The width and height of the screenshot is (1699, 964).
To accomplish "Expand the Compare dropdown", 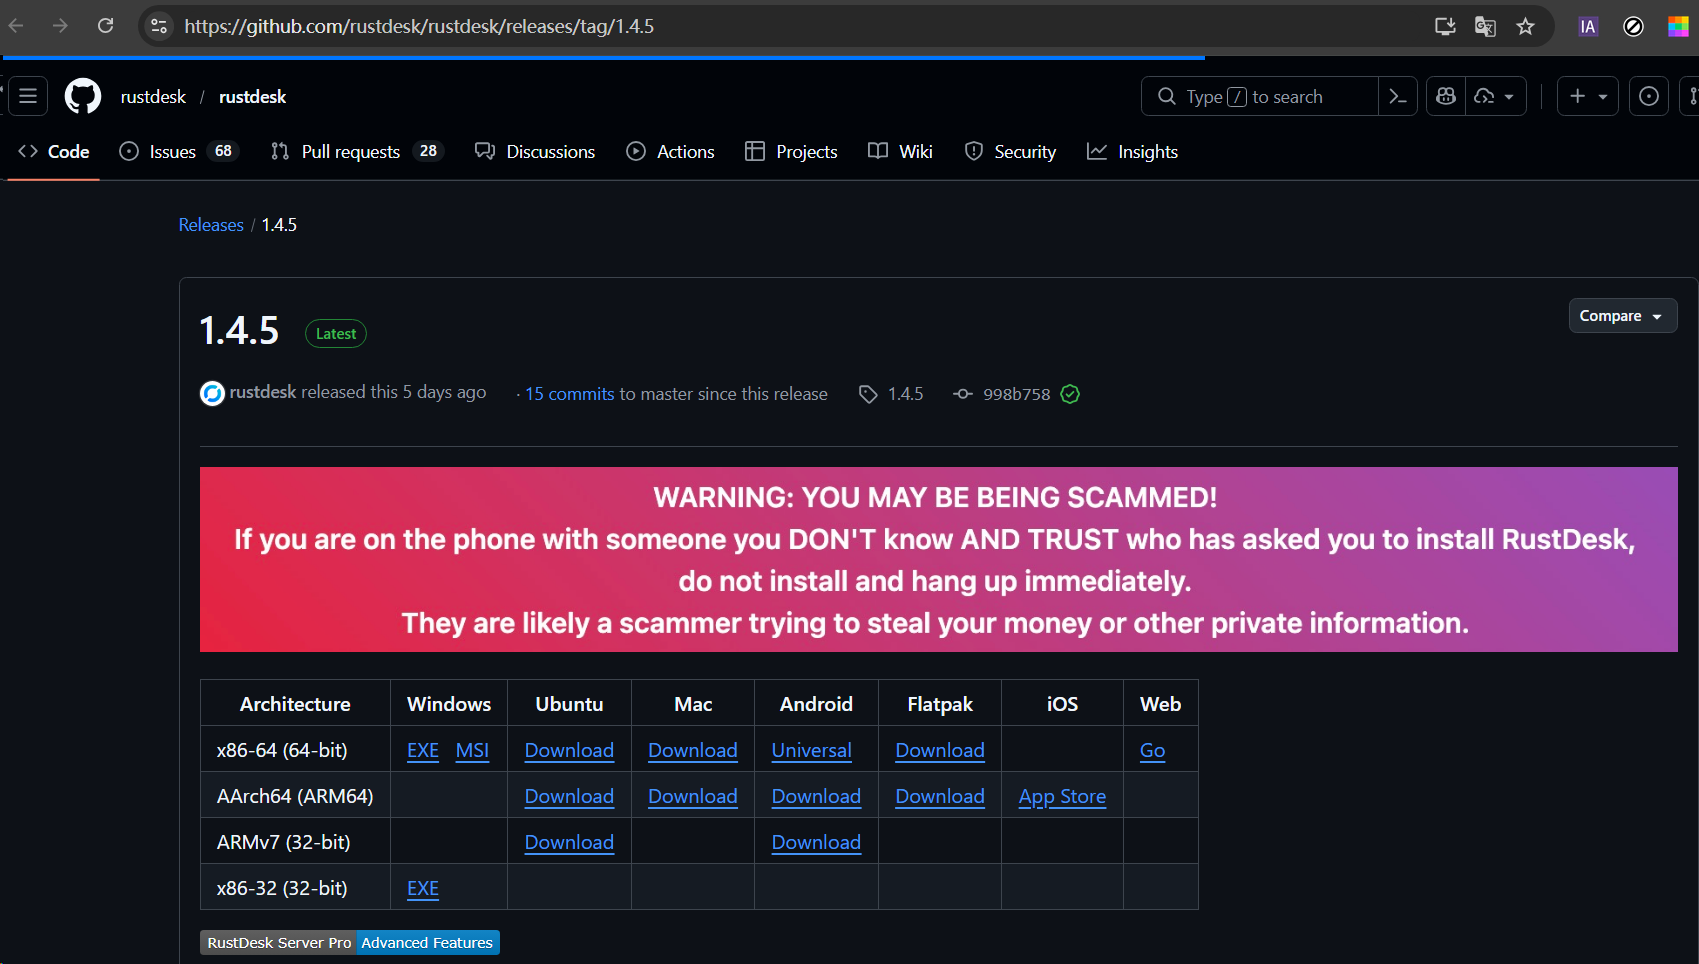I will pos(1621,316).
